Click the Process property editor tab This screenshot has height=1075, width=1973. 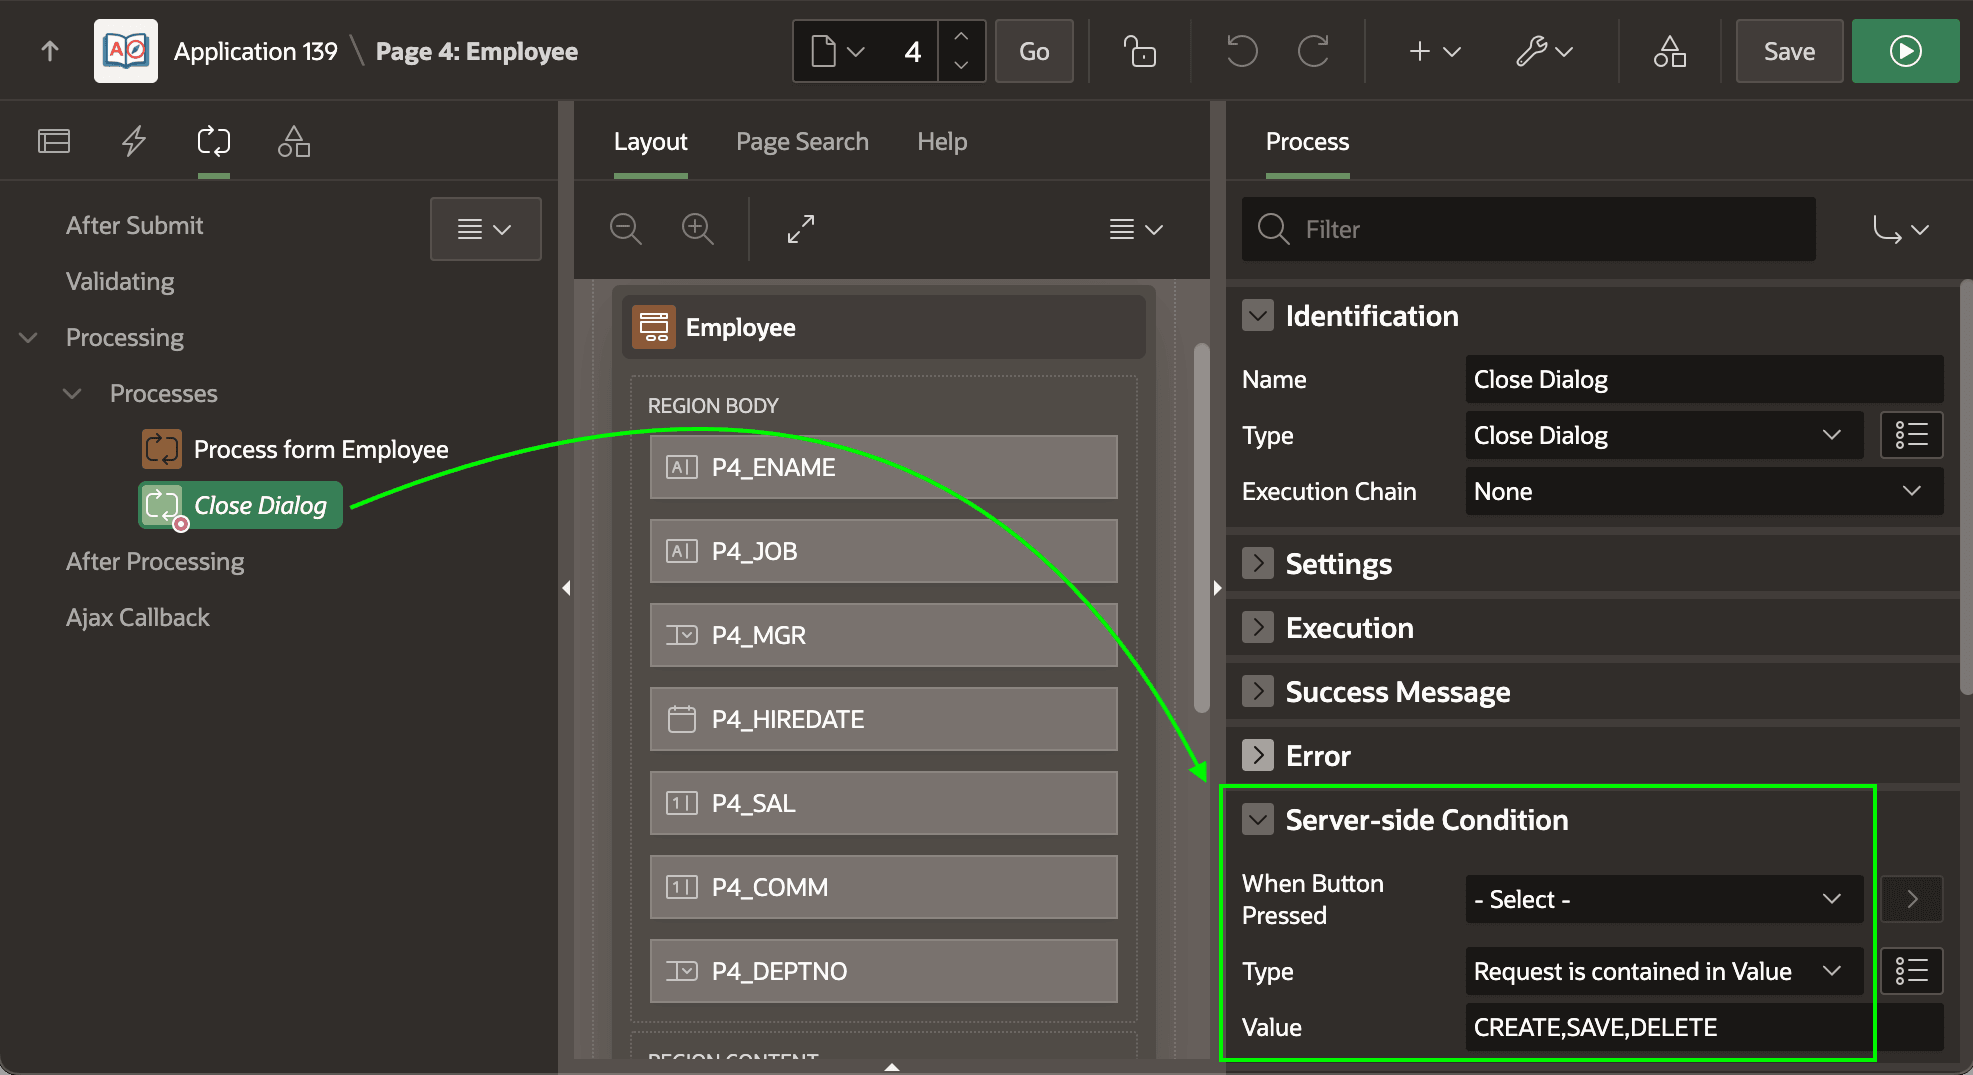click(x=1307, y=141)
